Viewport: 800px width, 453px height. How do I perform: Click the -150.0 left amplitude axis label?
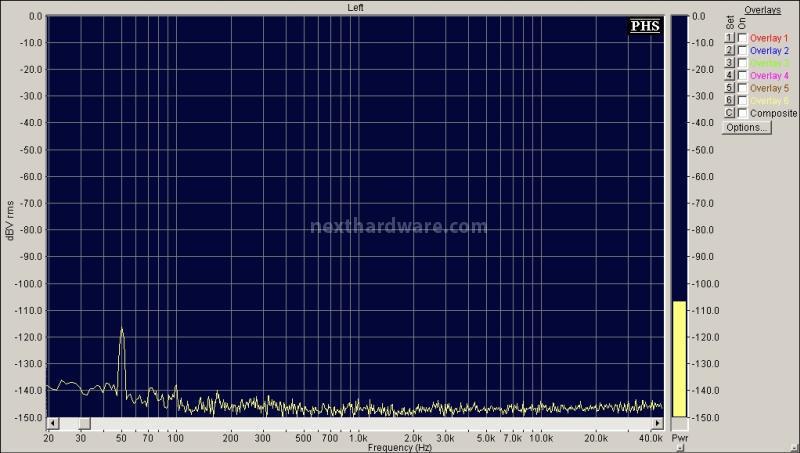[x=31, y=417]
